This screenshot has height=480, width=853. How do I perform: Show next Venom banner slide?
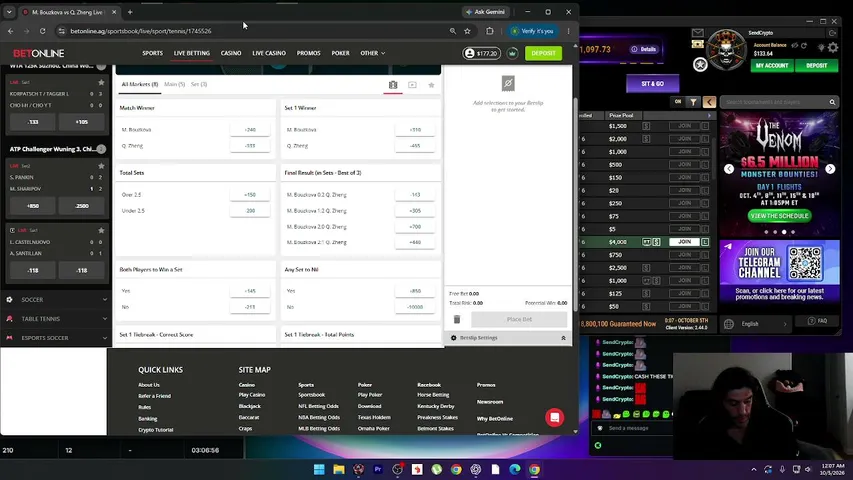830,169
